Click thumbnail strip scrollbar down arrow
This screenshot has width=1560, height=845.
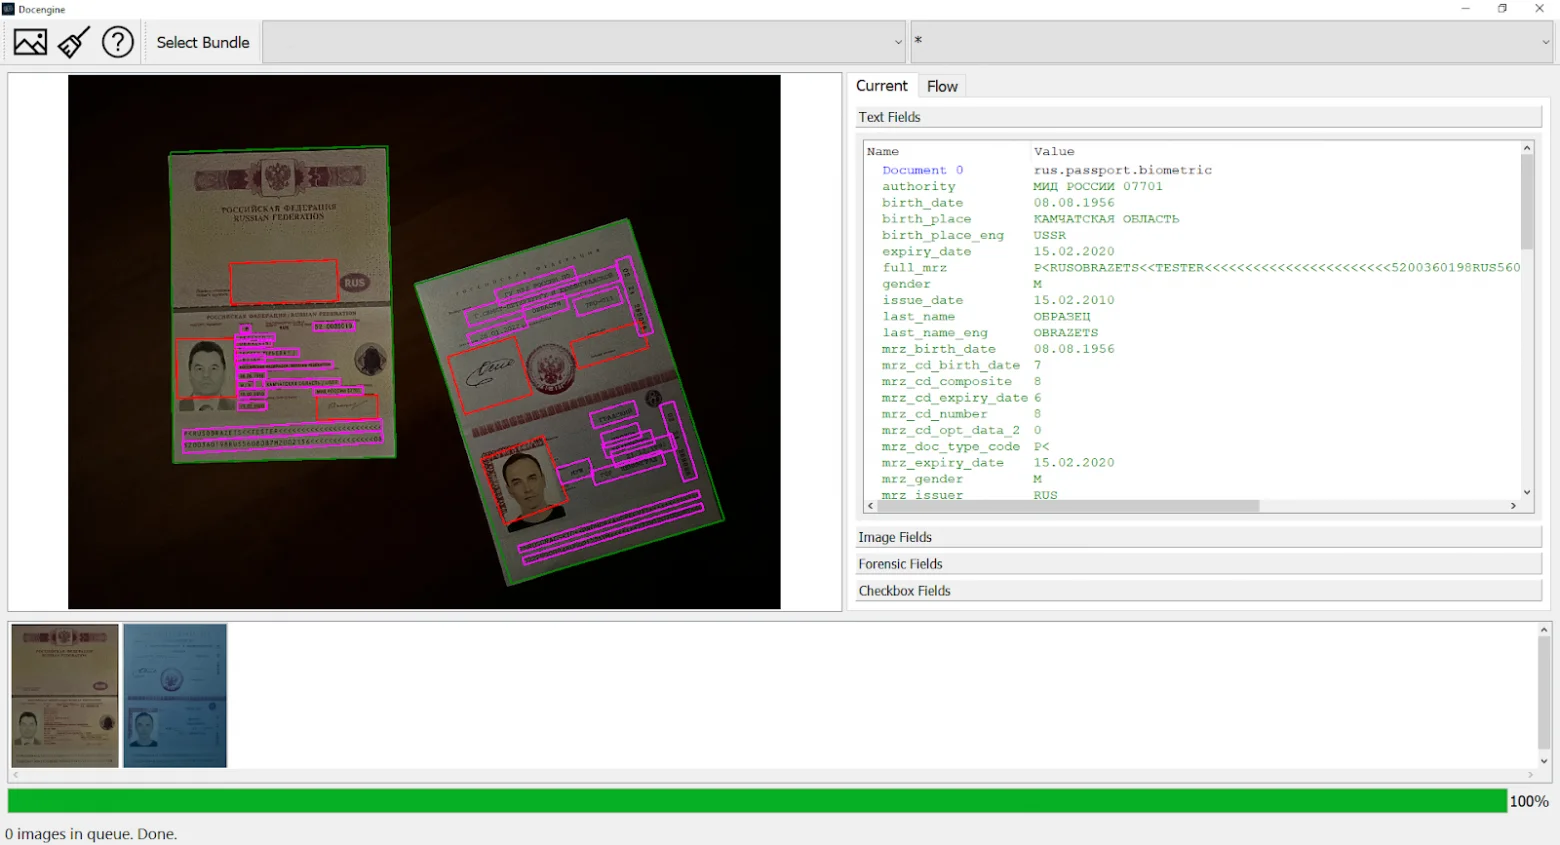point(1544,762)
